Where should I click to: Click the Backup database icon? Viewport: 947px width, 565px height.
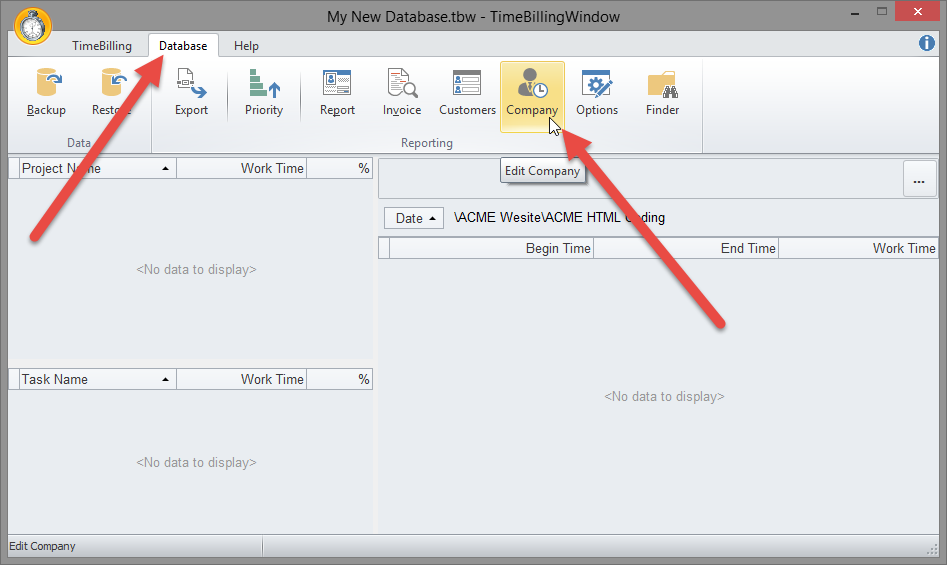pos(46,92)
